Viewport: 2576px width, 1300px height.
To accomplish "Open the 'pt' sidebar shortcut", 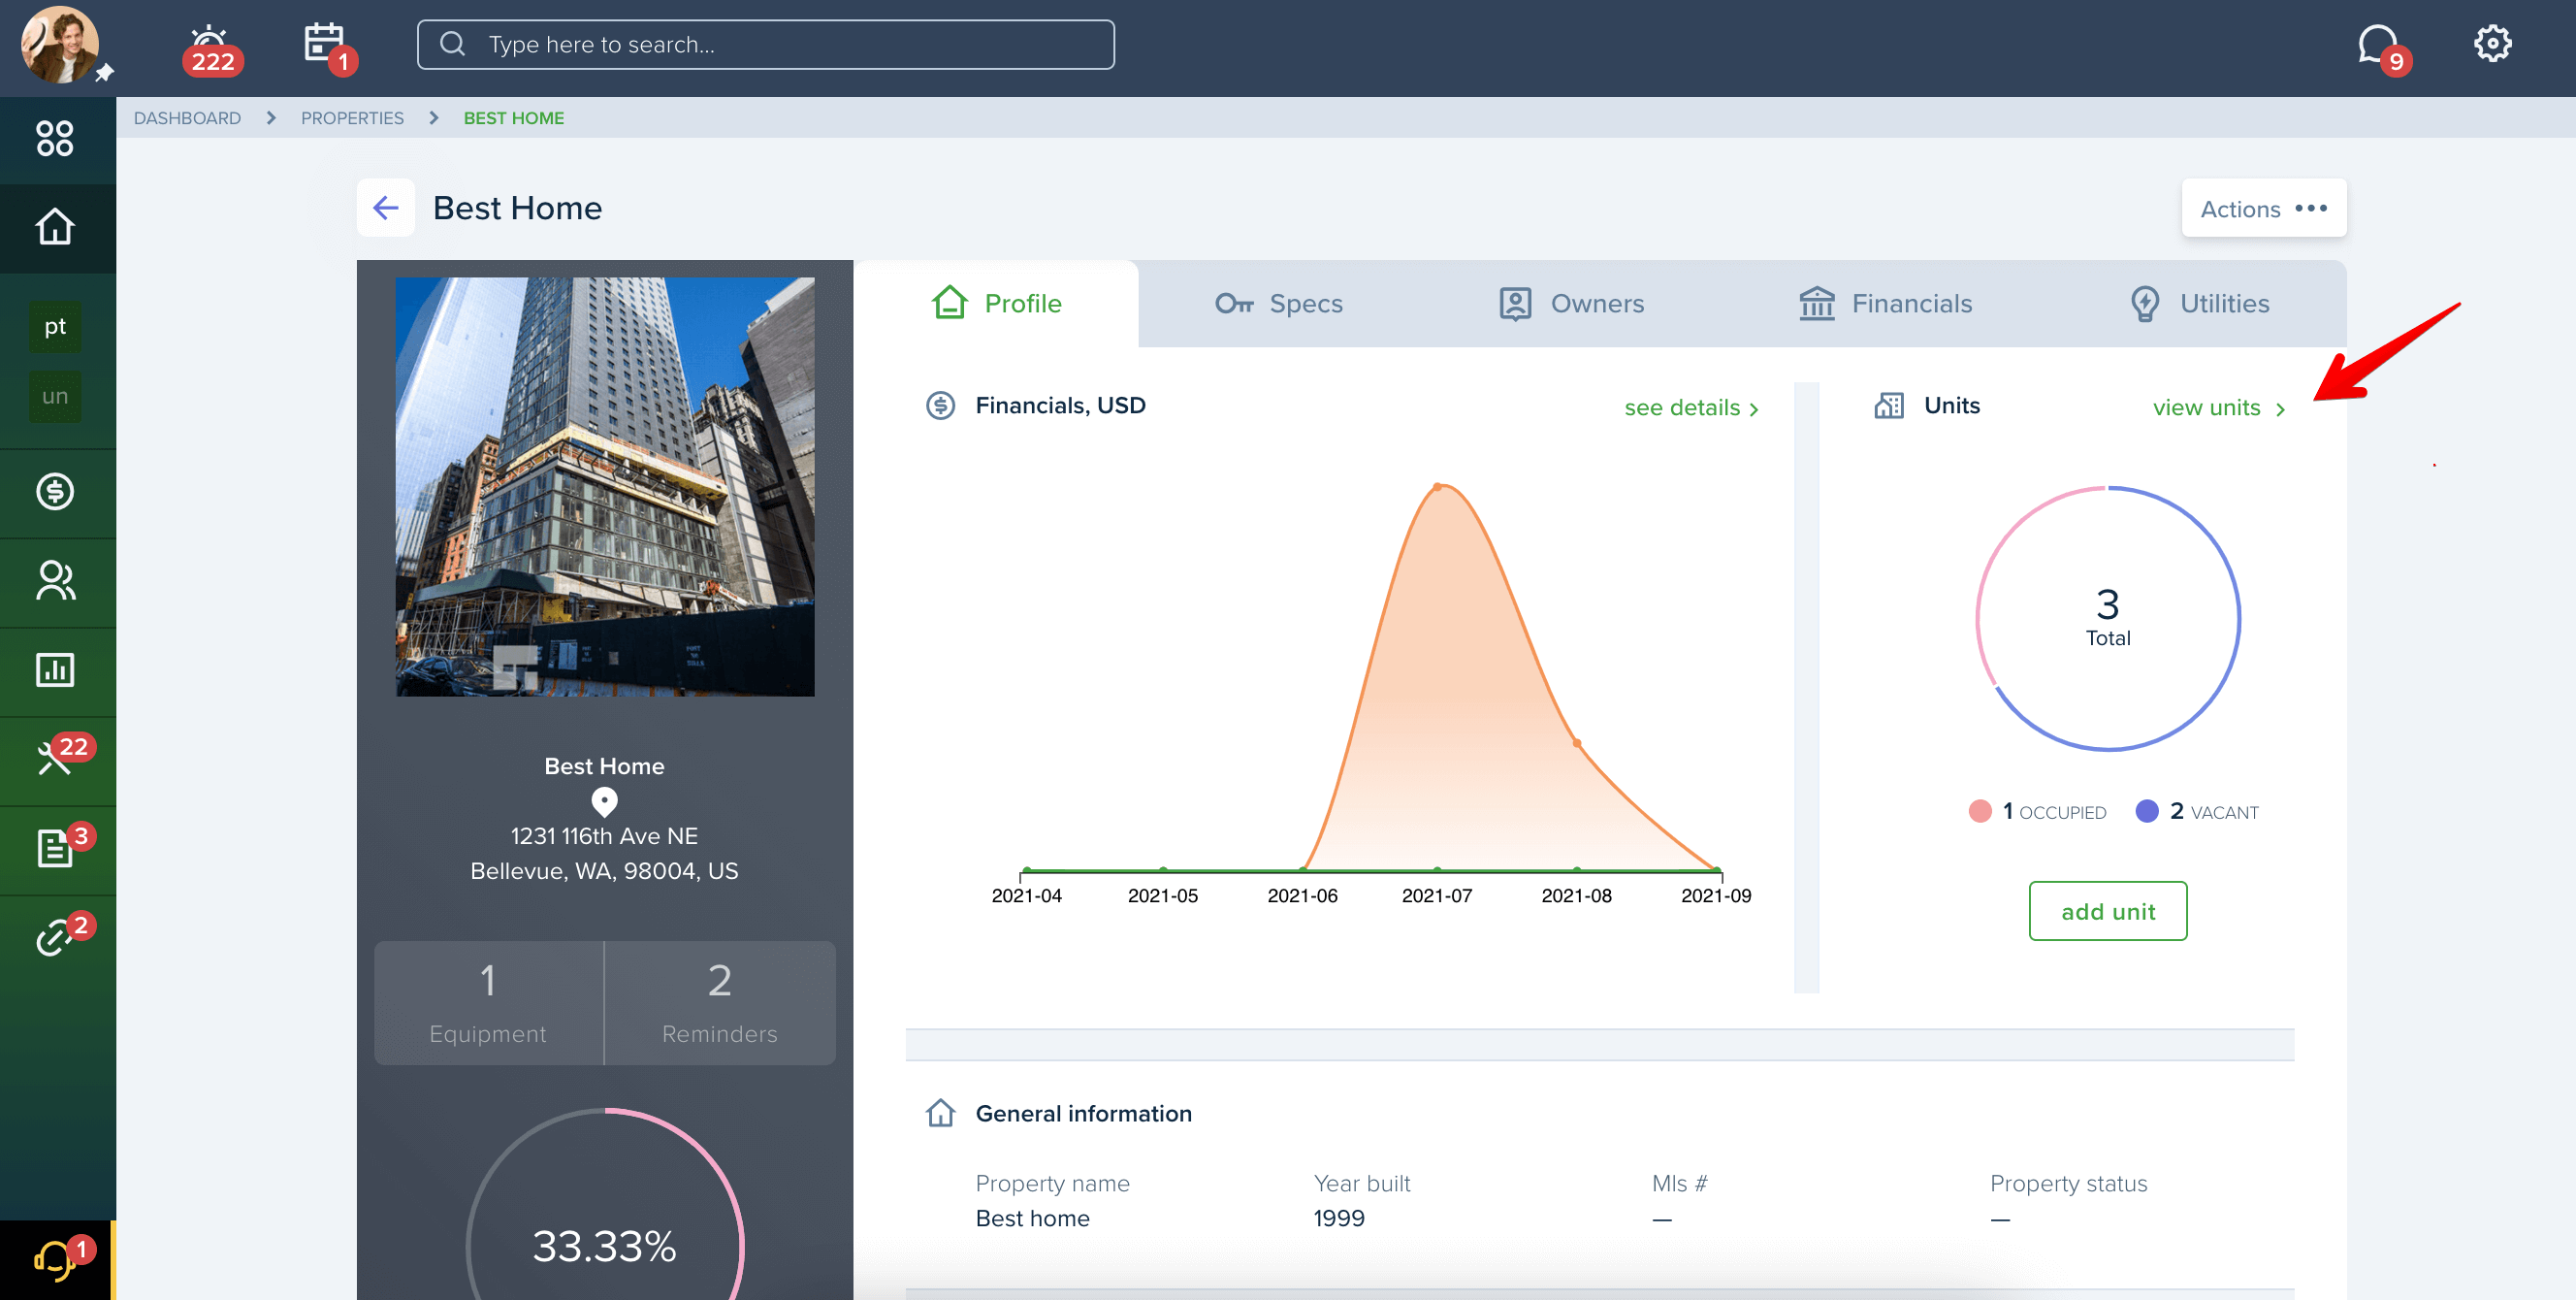I will point(55,326).
